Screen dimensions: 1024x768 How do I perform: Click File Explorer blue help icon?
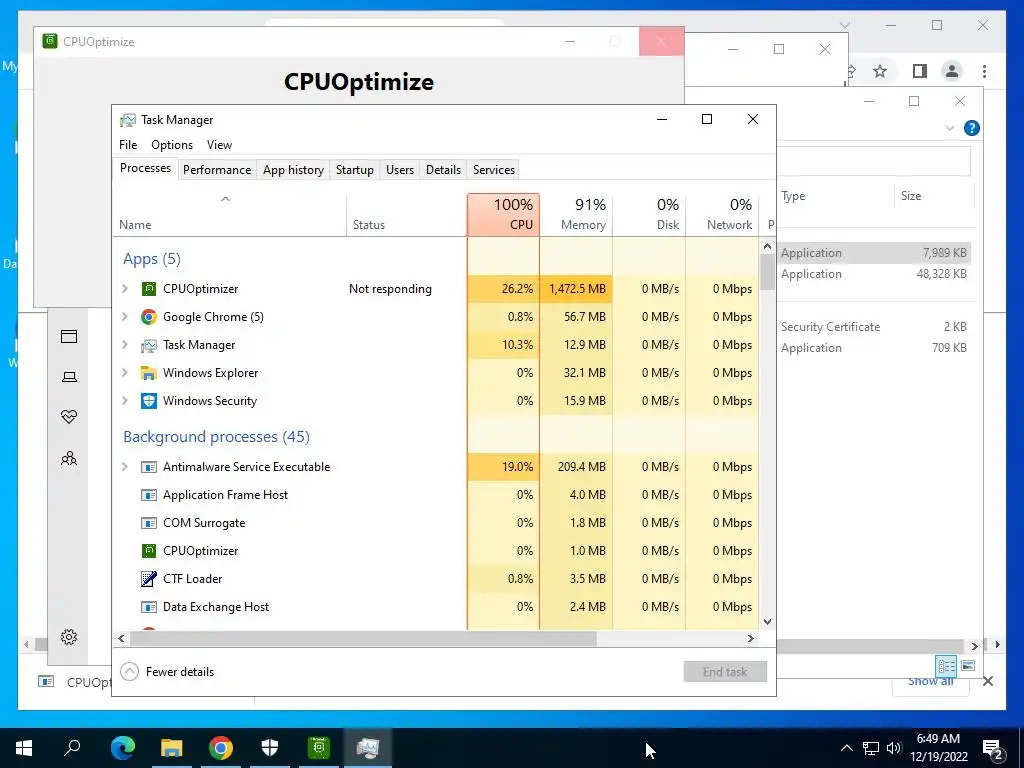(972, 128)
